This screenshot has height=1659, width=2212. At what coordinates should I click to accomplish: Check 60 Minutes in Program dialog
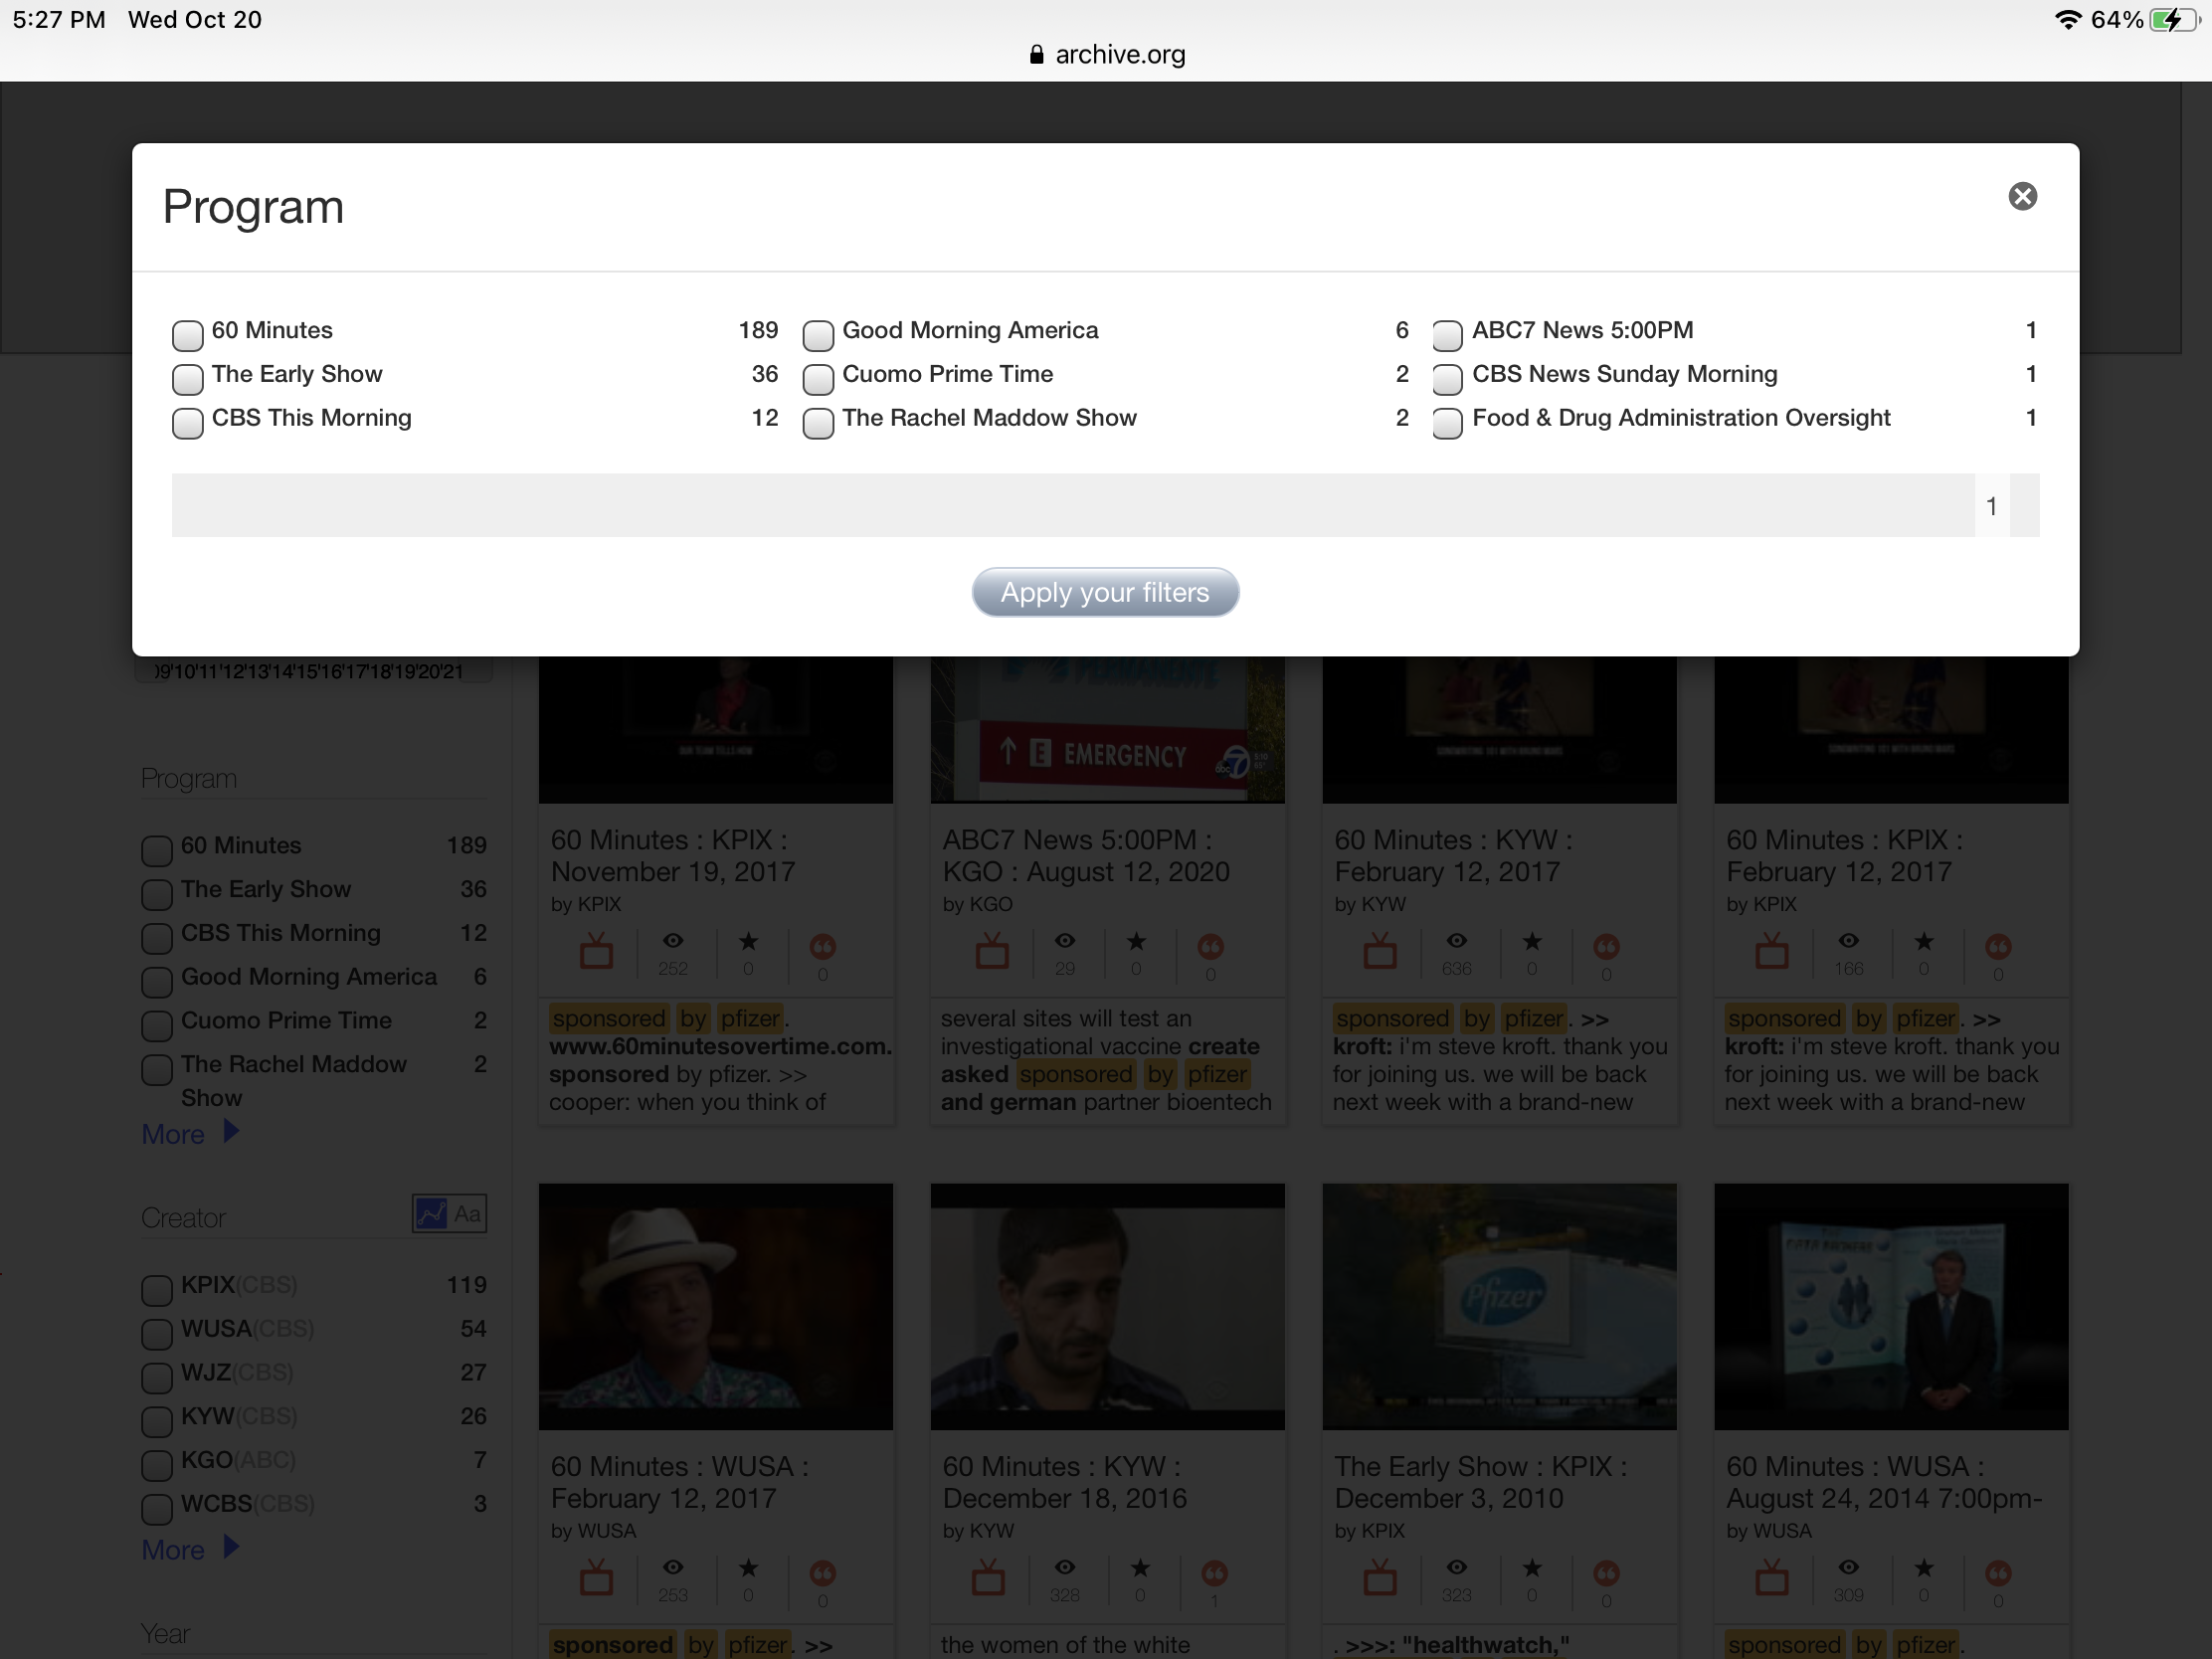(x=187, y=335)
